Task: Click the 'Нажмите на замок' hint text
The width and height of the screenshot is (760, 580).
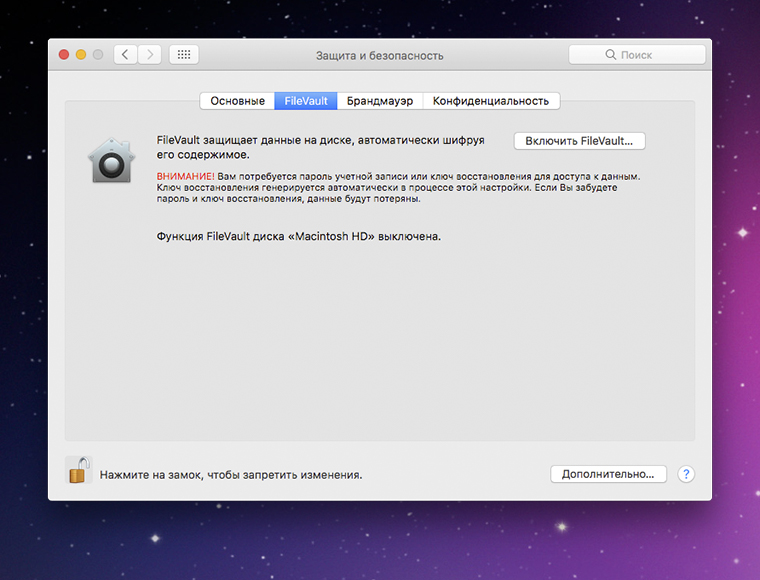Action: [231, 475]
